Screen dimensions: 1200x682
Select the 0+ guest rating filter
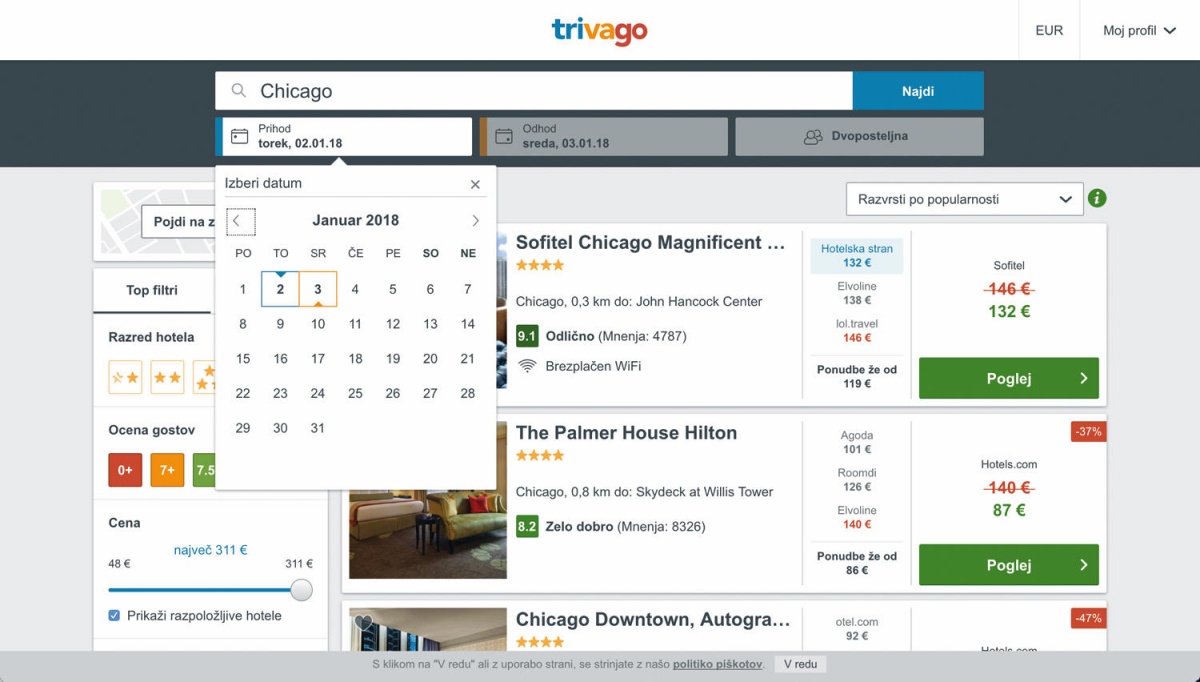pos(125,470)
